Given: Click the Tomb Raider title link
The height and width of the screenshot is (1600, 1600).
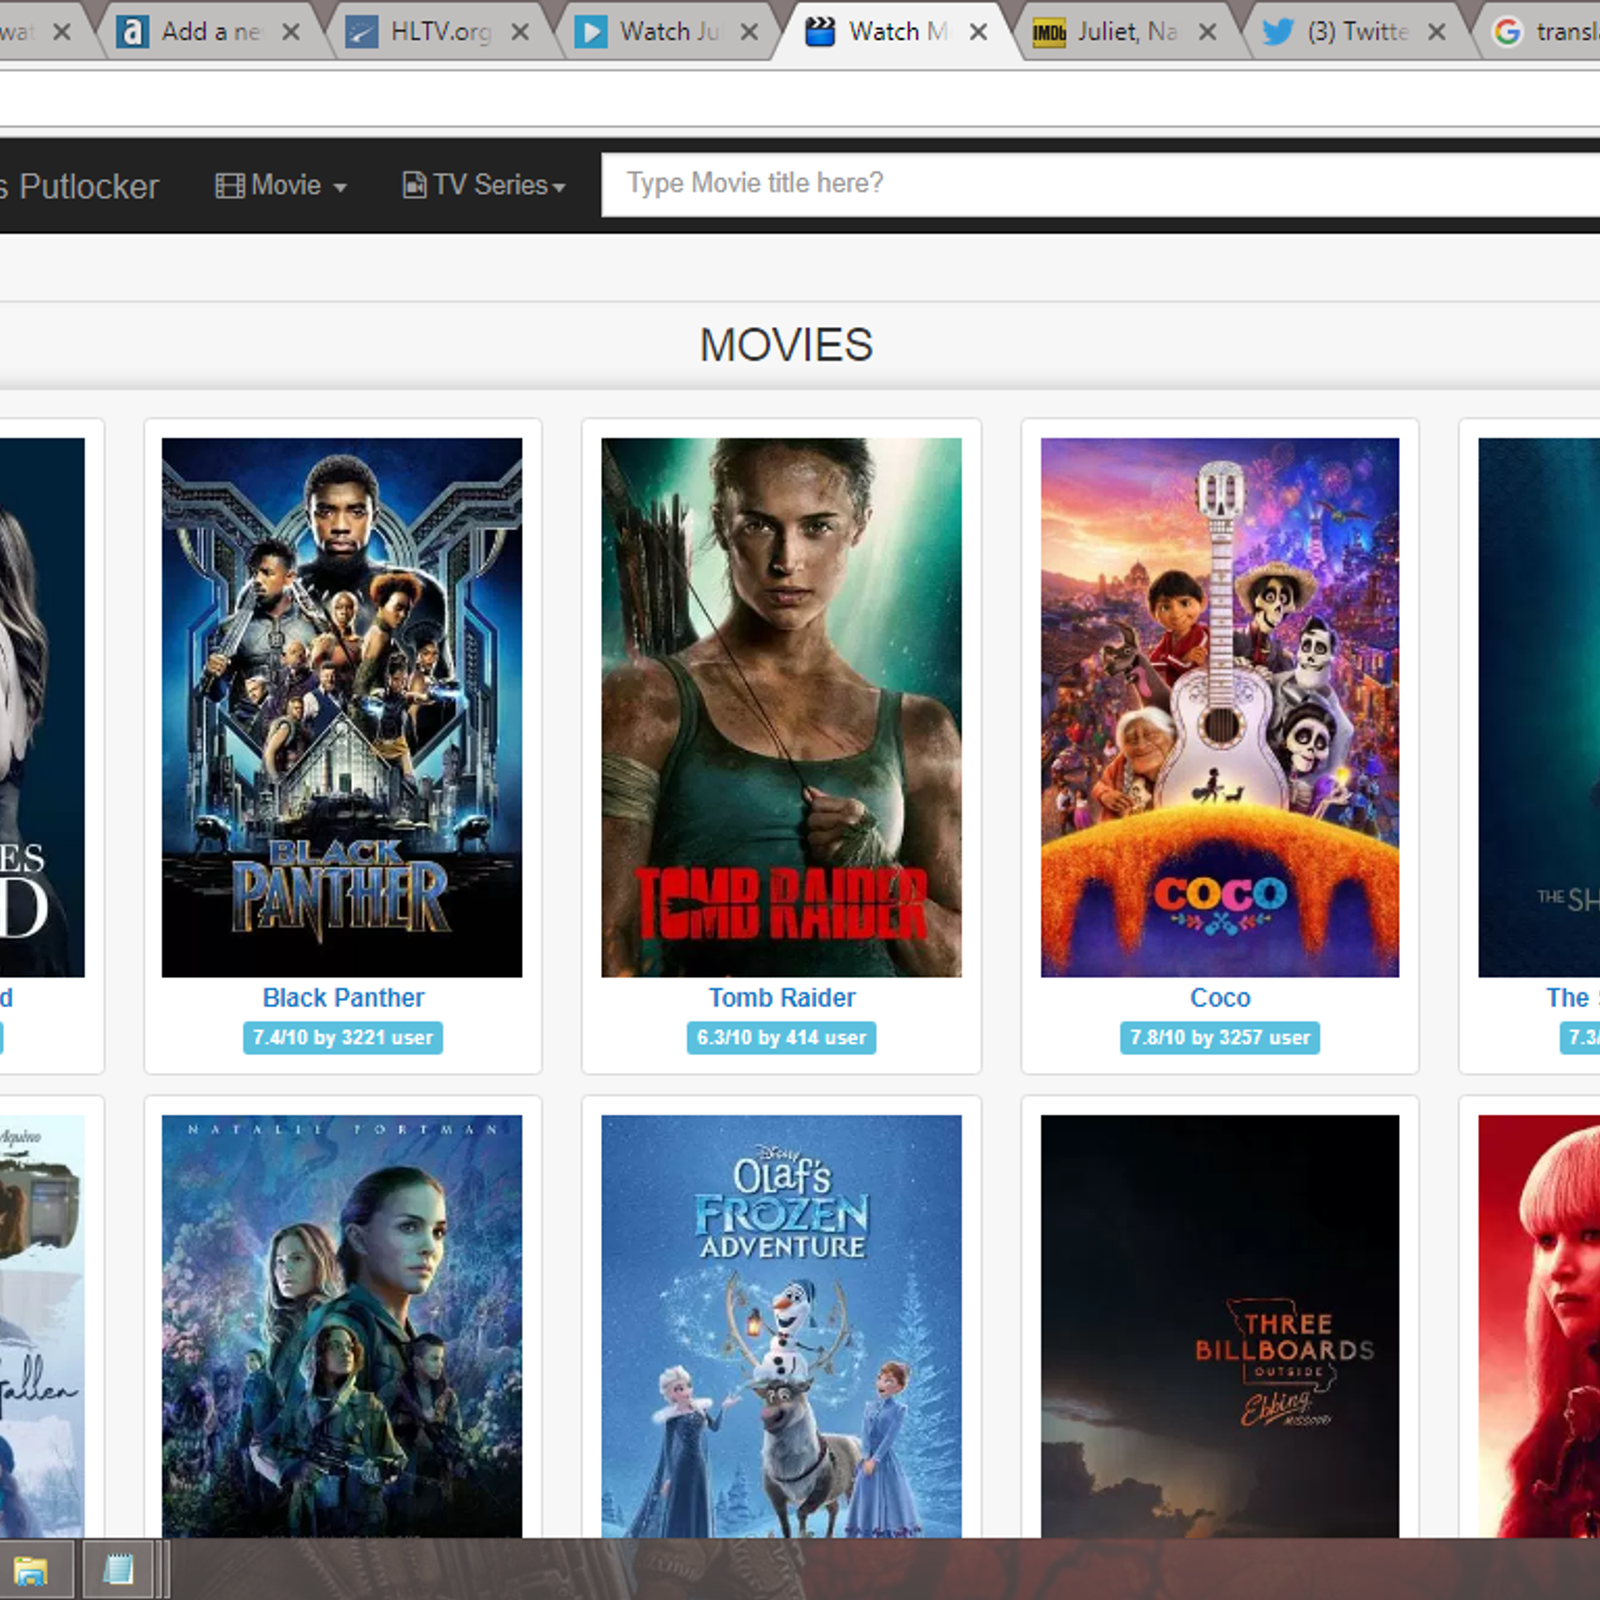Looking at the screenshot, I should [782, 998].
